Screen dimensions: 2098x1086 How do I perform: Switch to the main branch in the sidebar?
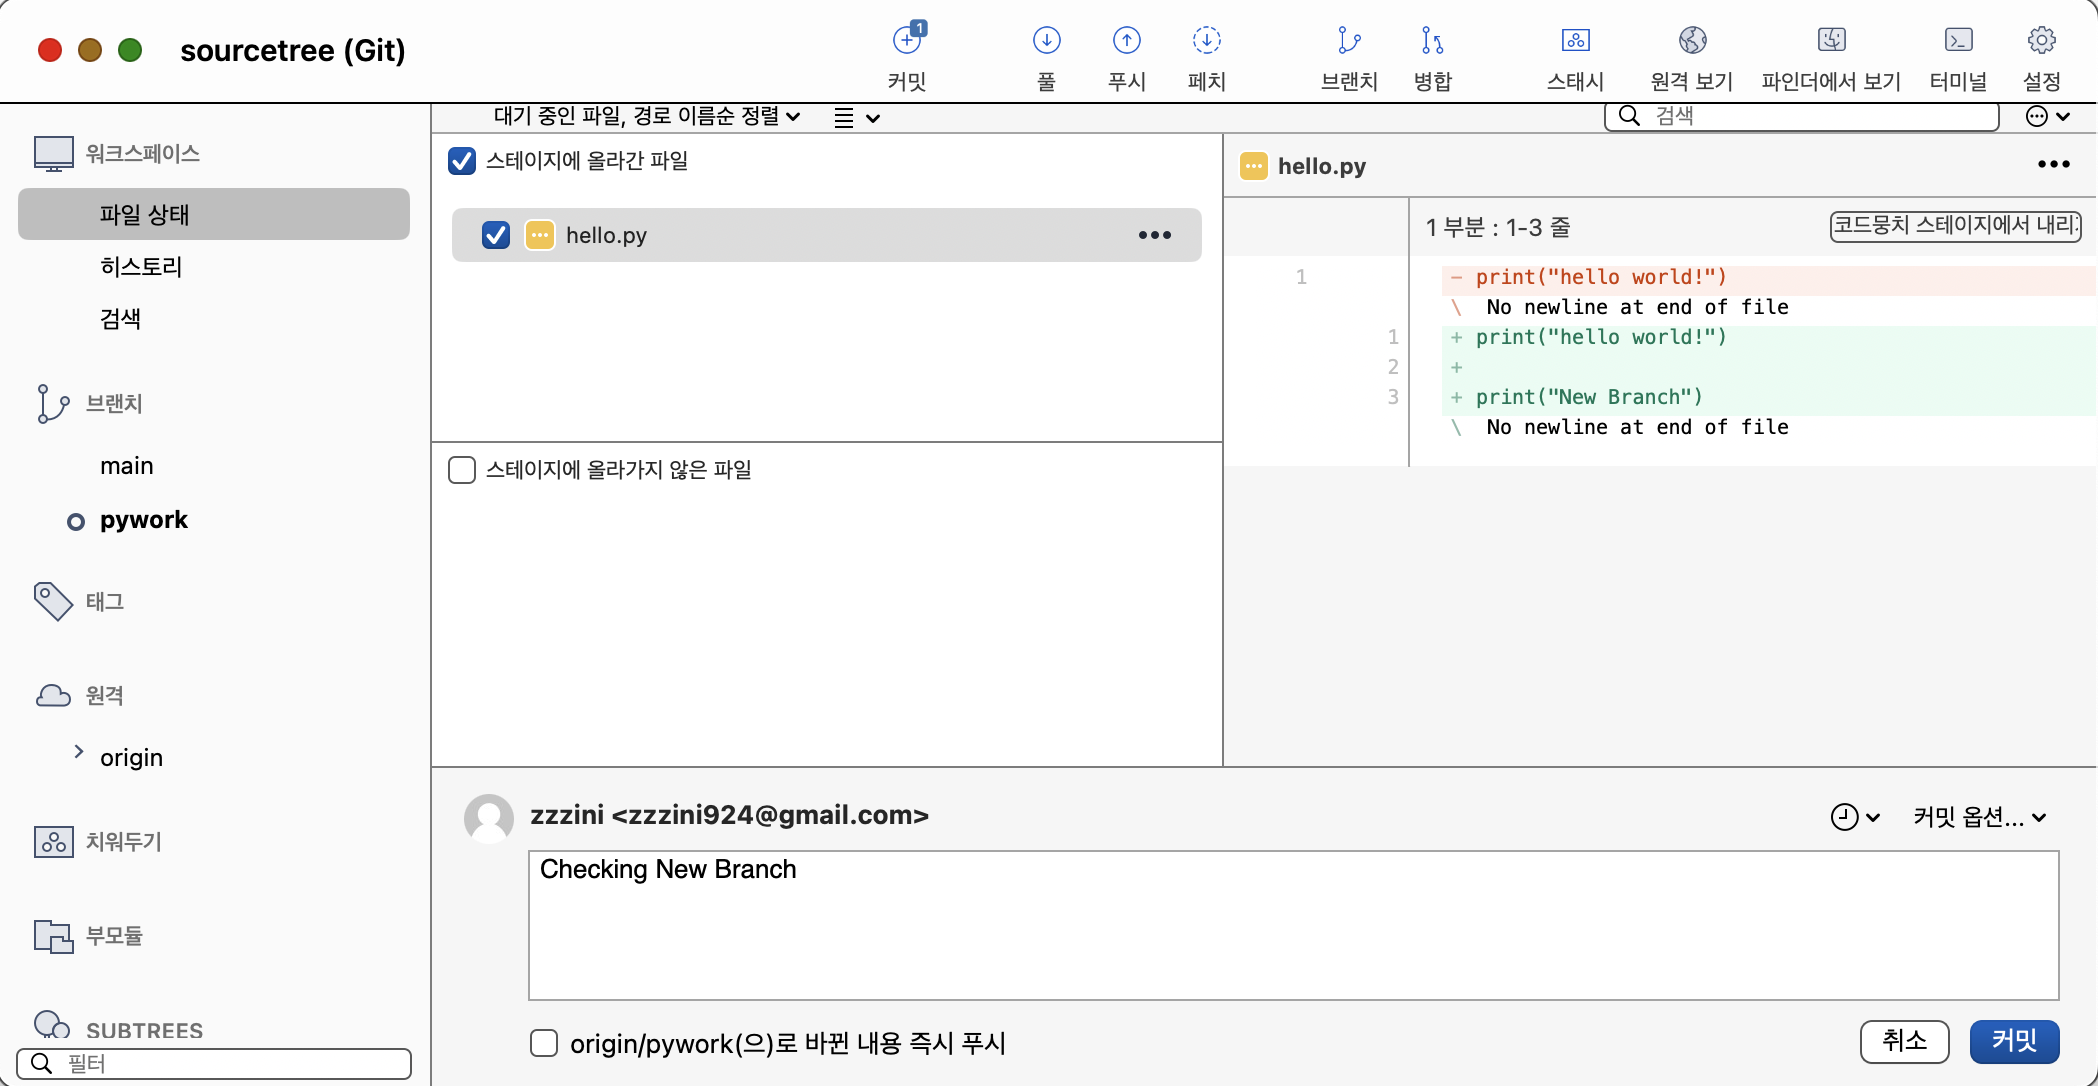click(x=127, y=466)
